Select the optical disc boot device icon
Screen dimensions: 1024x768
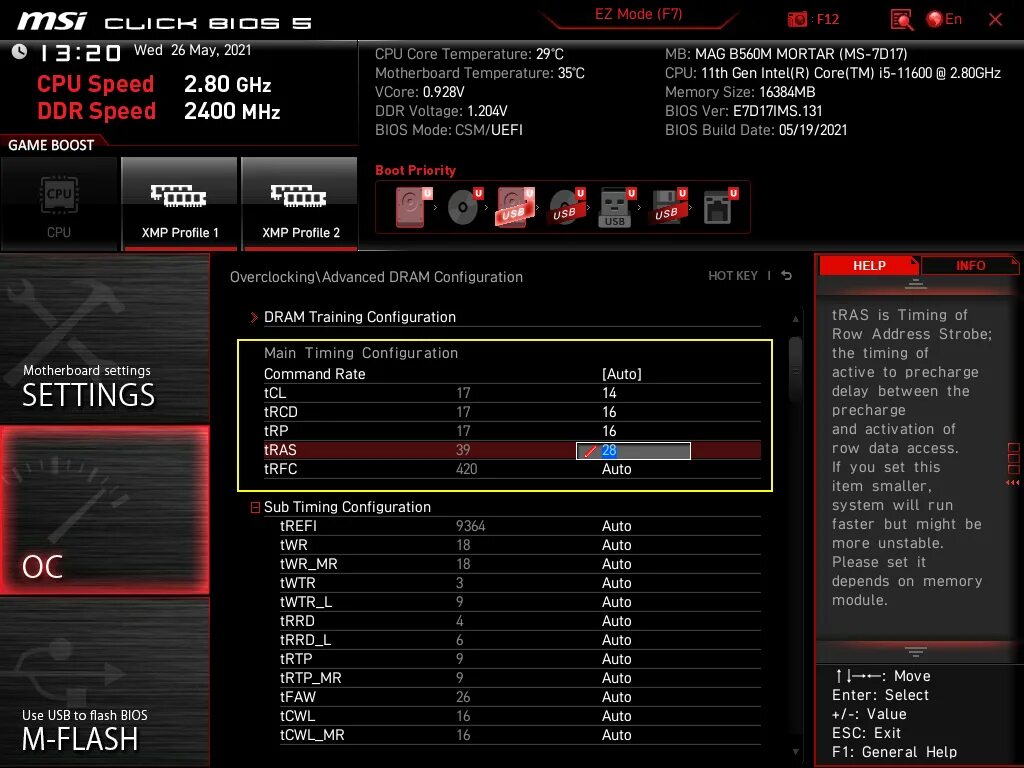tap(464, 207)
